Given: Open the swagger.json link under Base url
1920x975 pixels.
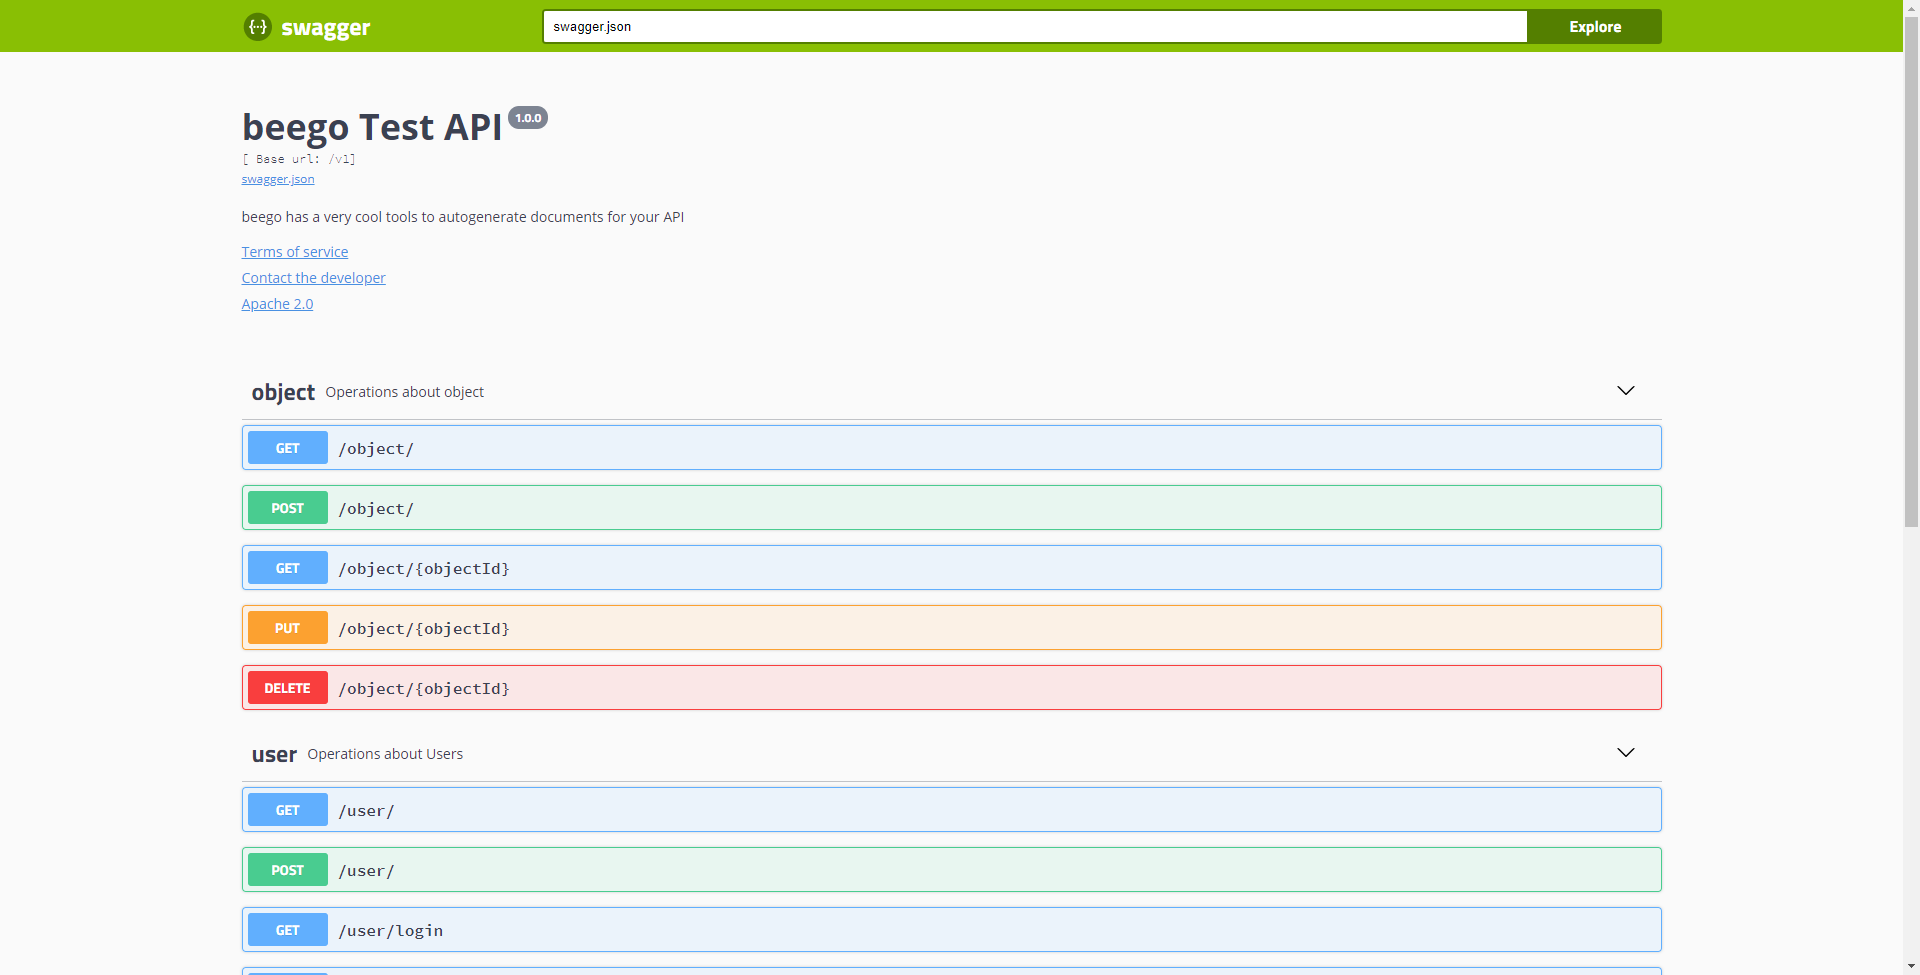Looking at the screenshot, I should point(278,179).
